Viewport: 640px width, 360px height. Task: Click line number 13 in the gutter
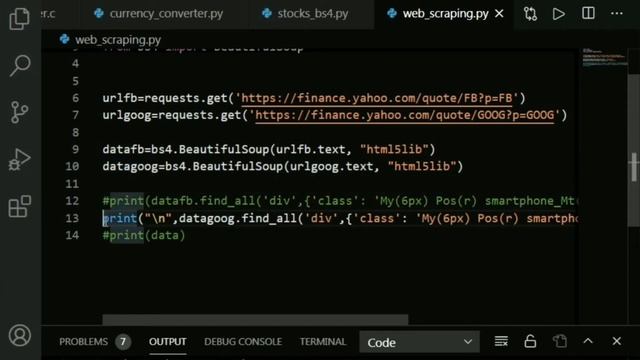(72, 218)
